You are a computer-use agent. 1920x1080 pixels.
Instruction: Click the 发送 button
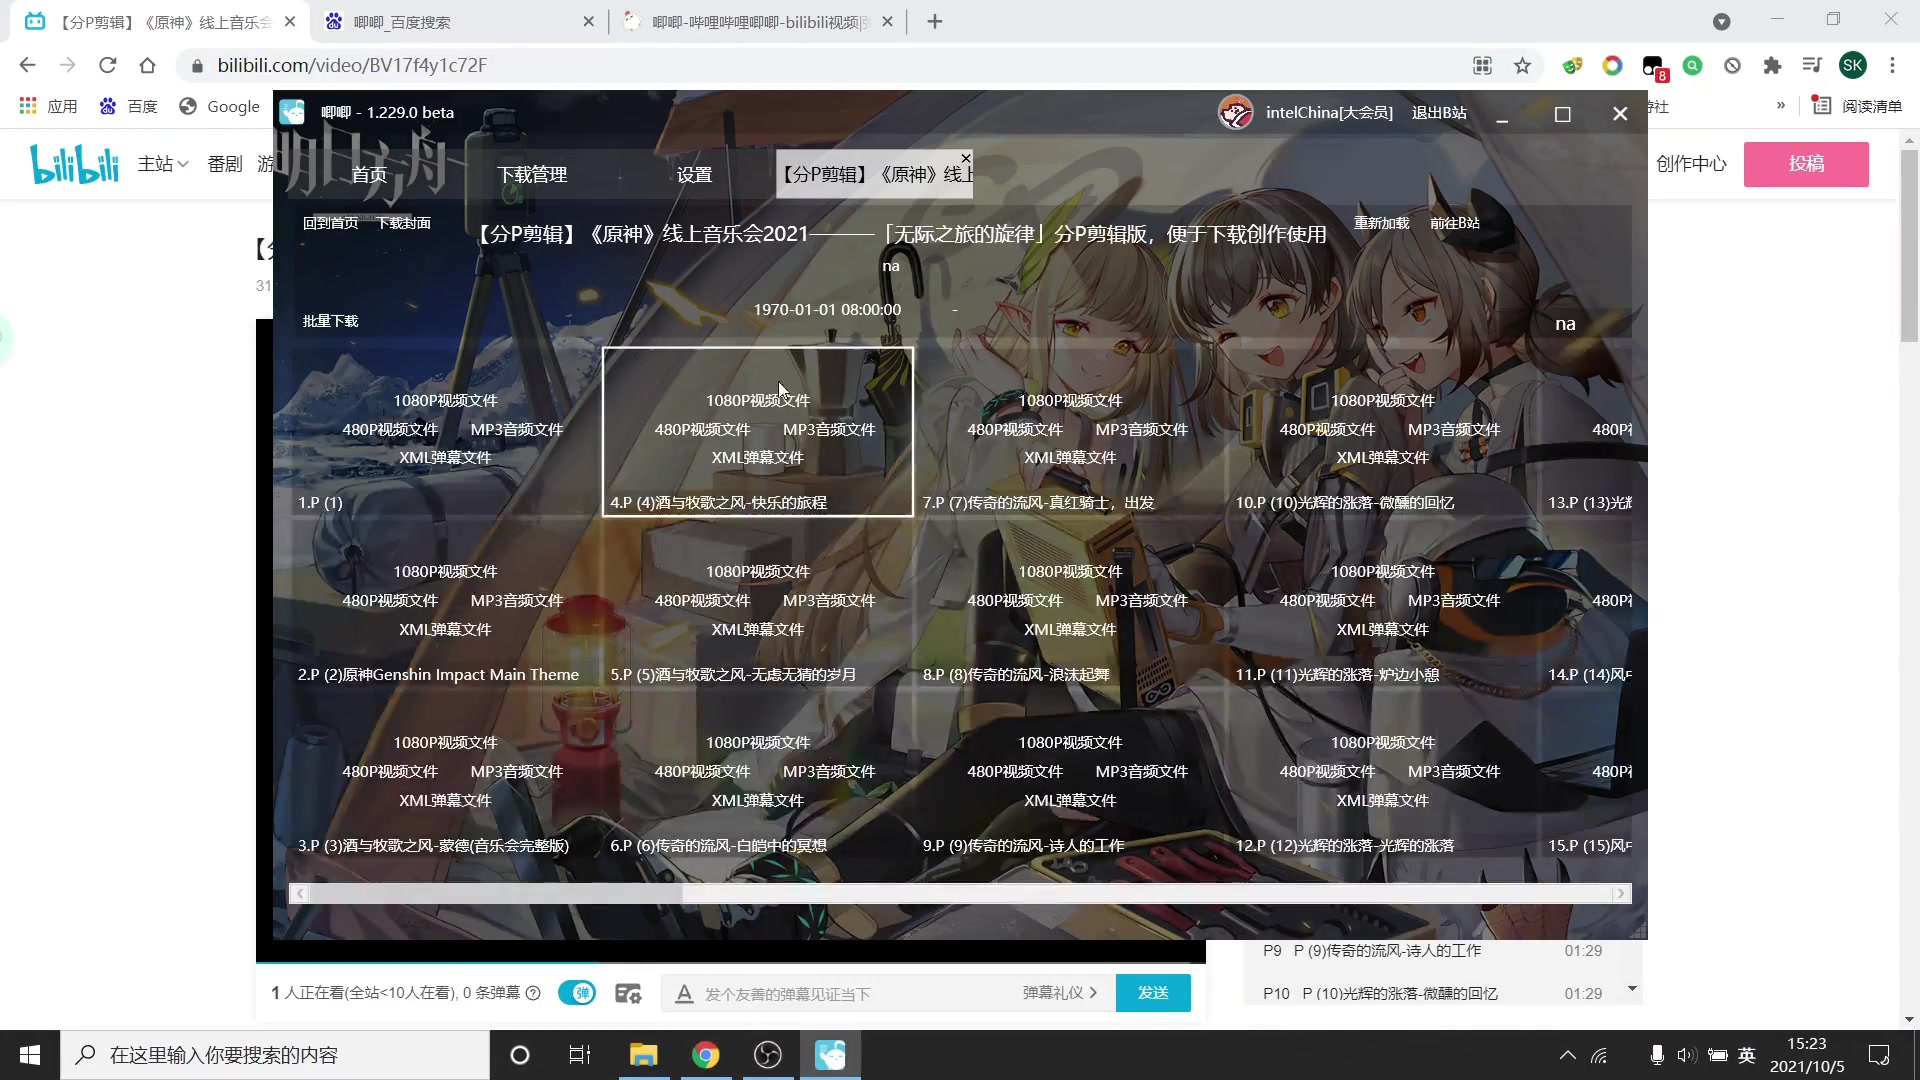tap(1153, 993)
